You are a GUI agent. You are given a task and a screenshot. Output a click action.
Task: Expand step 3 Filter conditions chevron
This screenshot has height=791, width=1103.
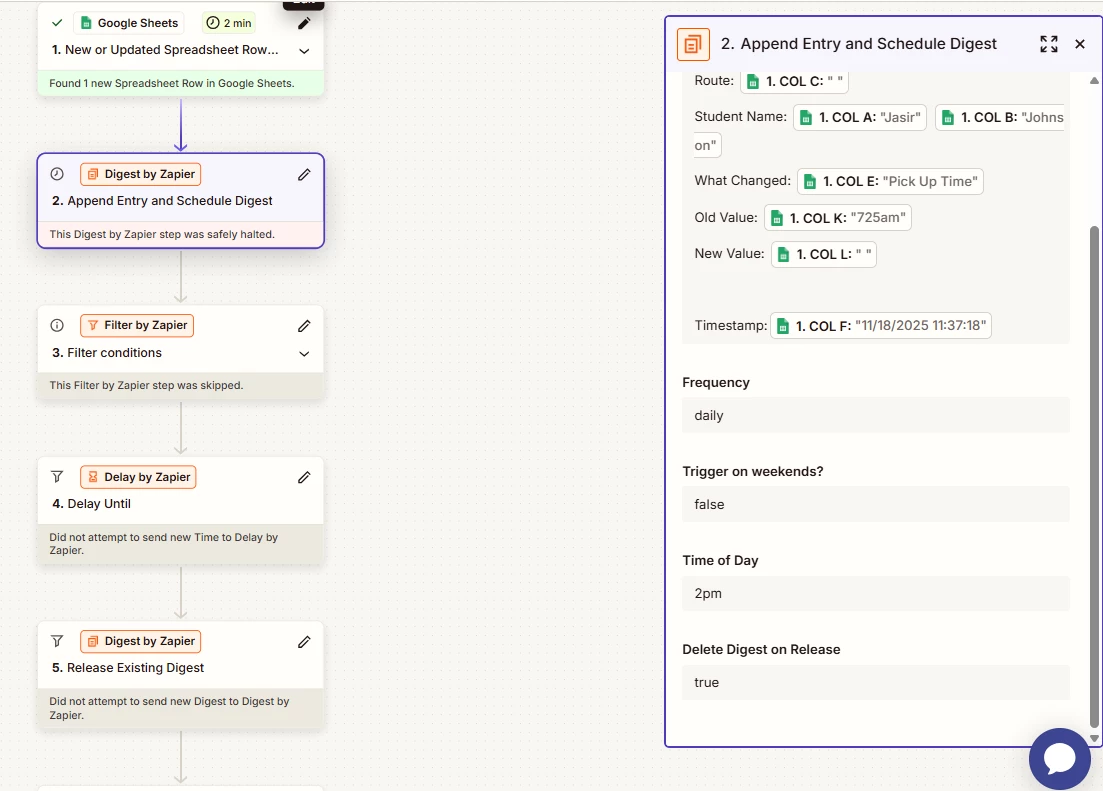click(x=304, y=353)
